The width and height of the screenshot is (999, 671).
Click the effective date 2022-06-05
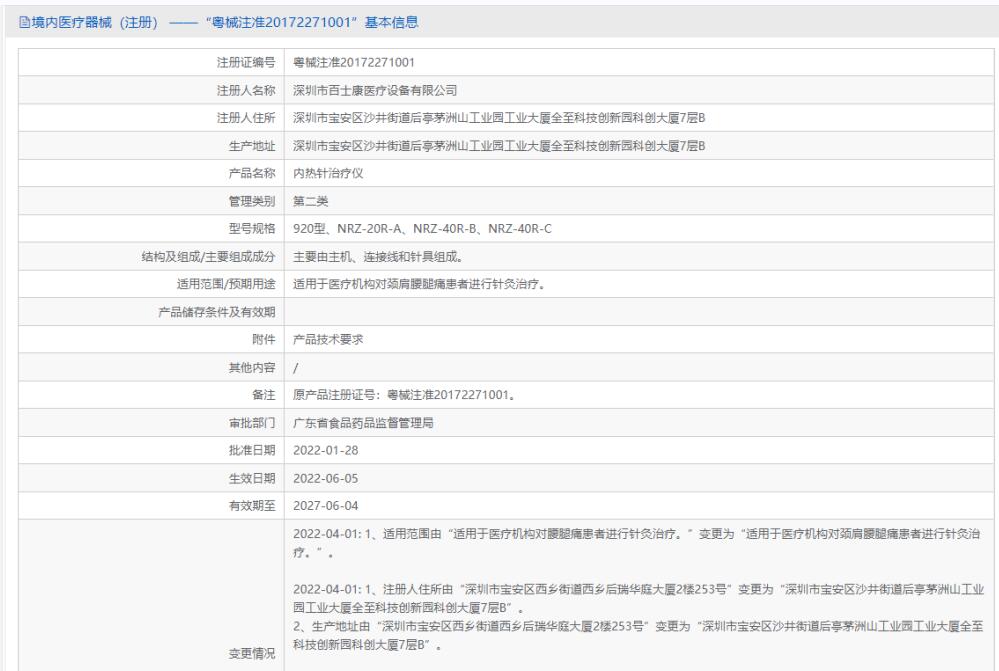pyautogui.click(x=326, y=479)
